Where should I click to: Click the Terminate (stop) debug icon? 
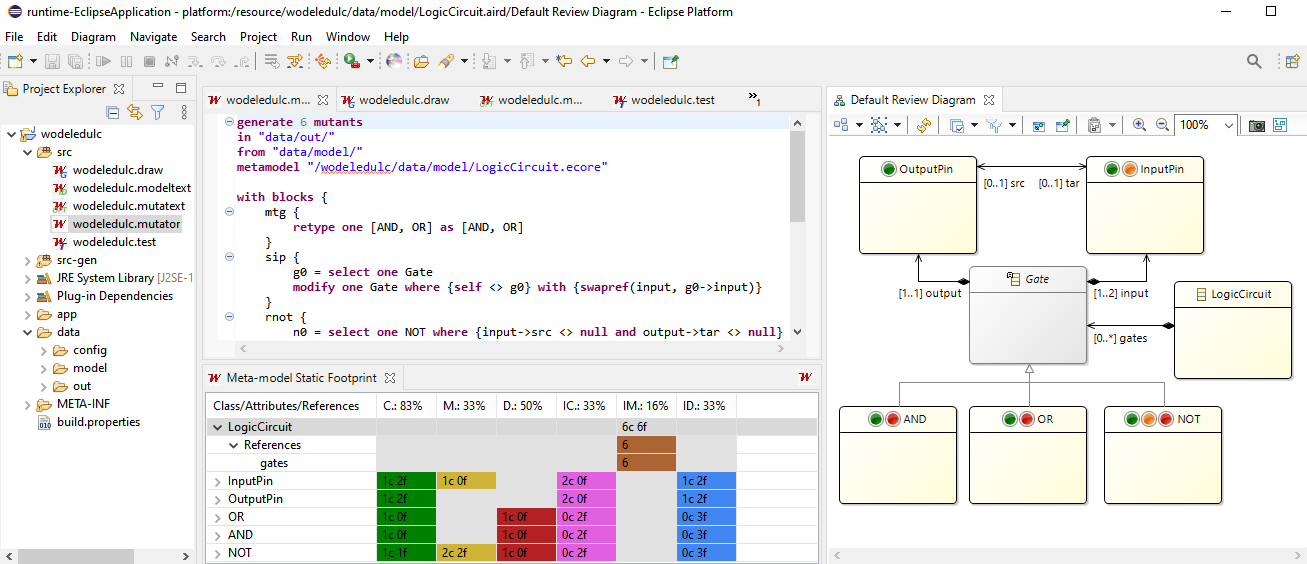pyautogui.click(x=149, y=61)
